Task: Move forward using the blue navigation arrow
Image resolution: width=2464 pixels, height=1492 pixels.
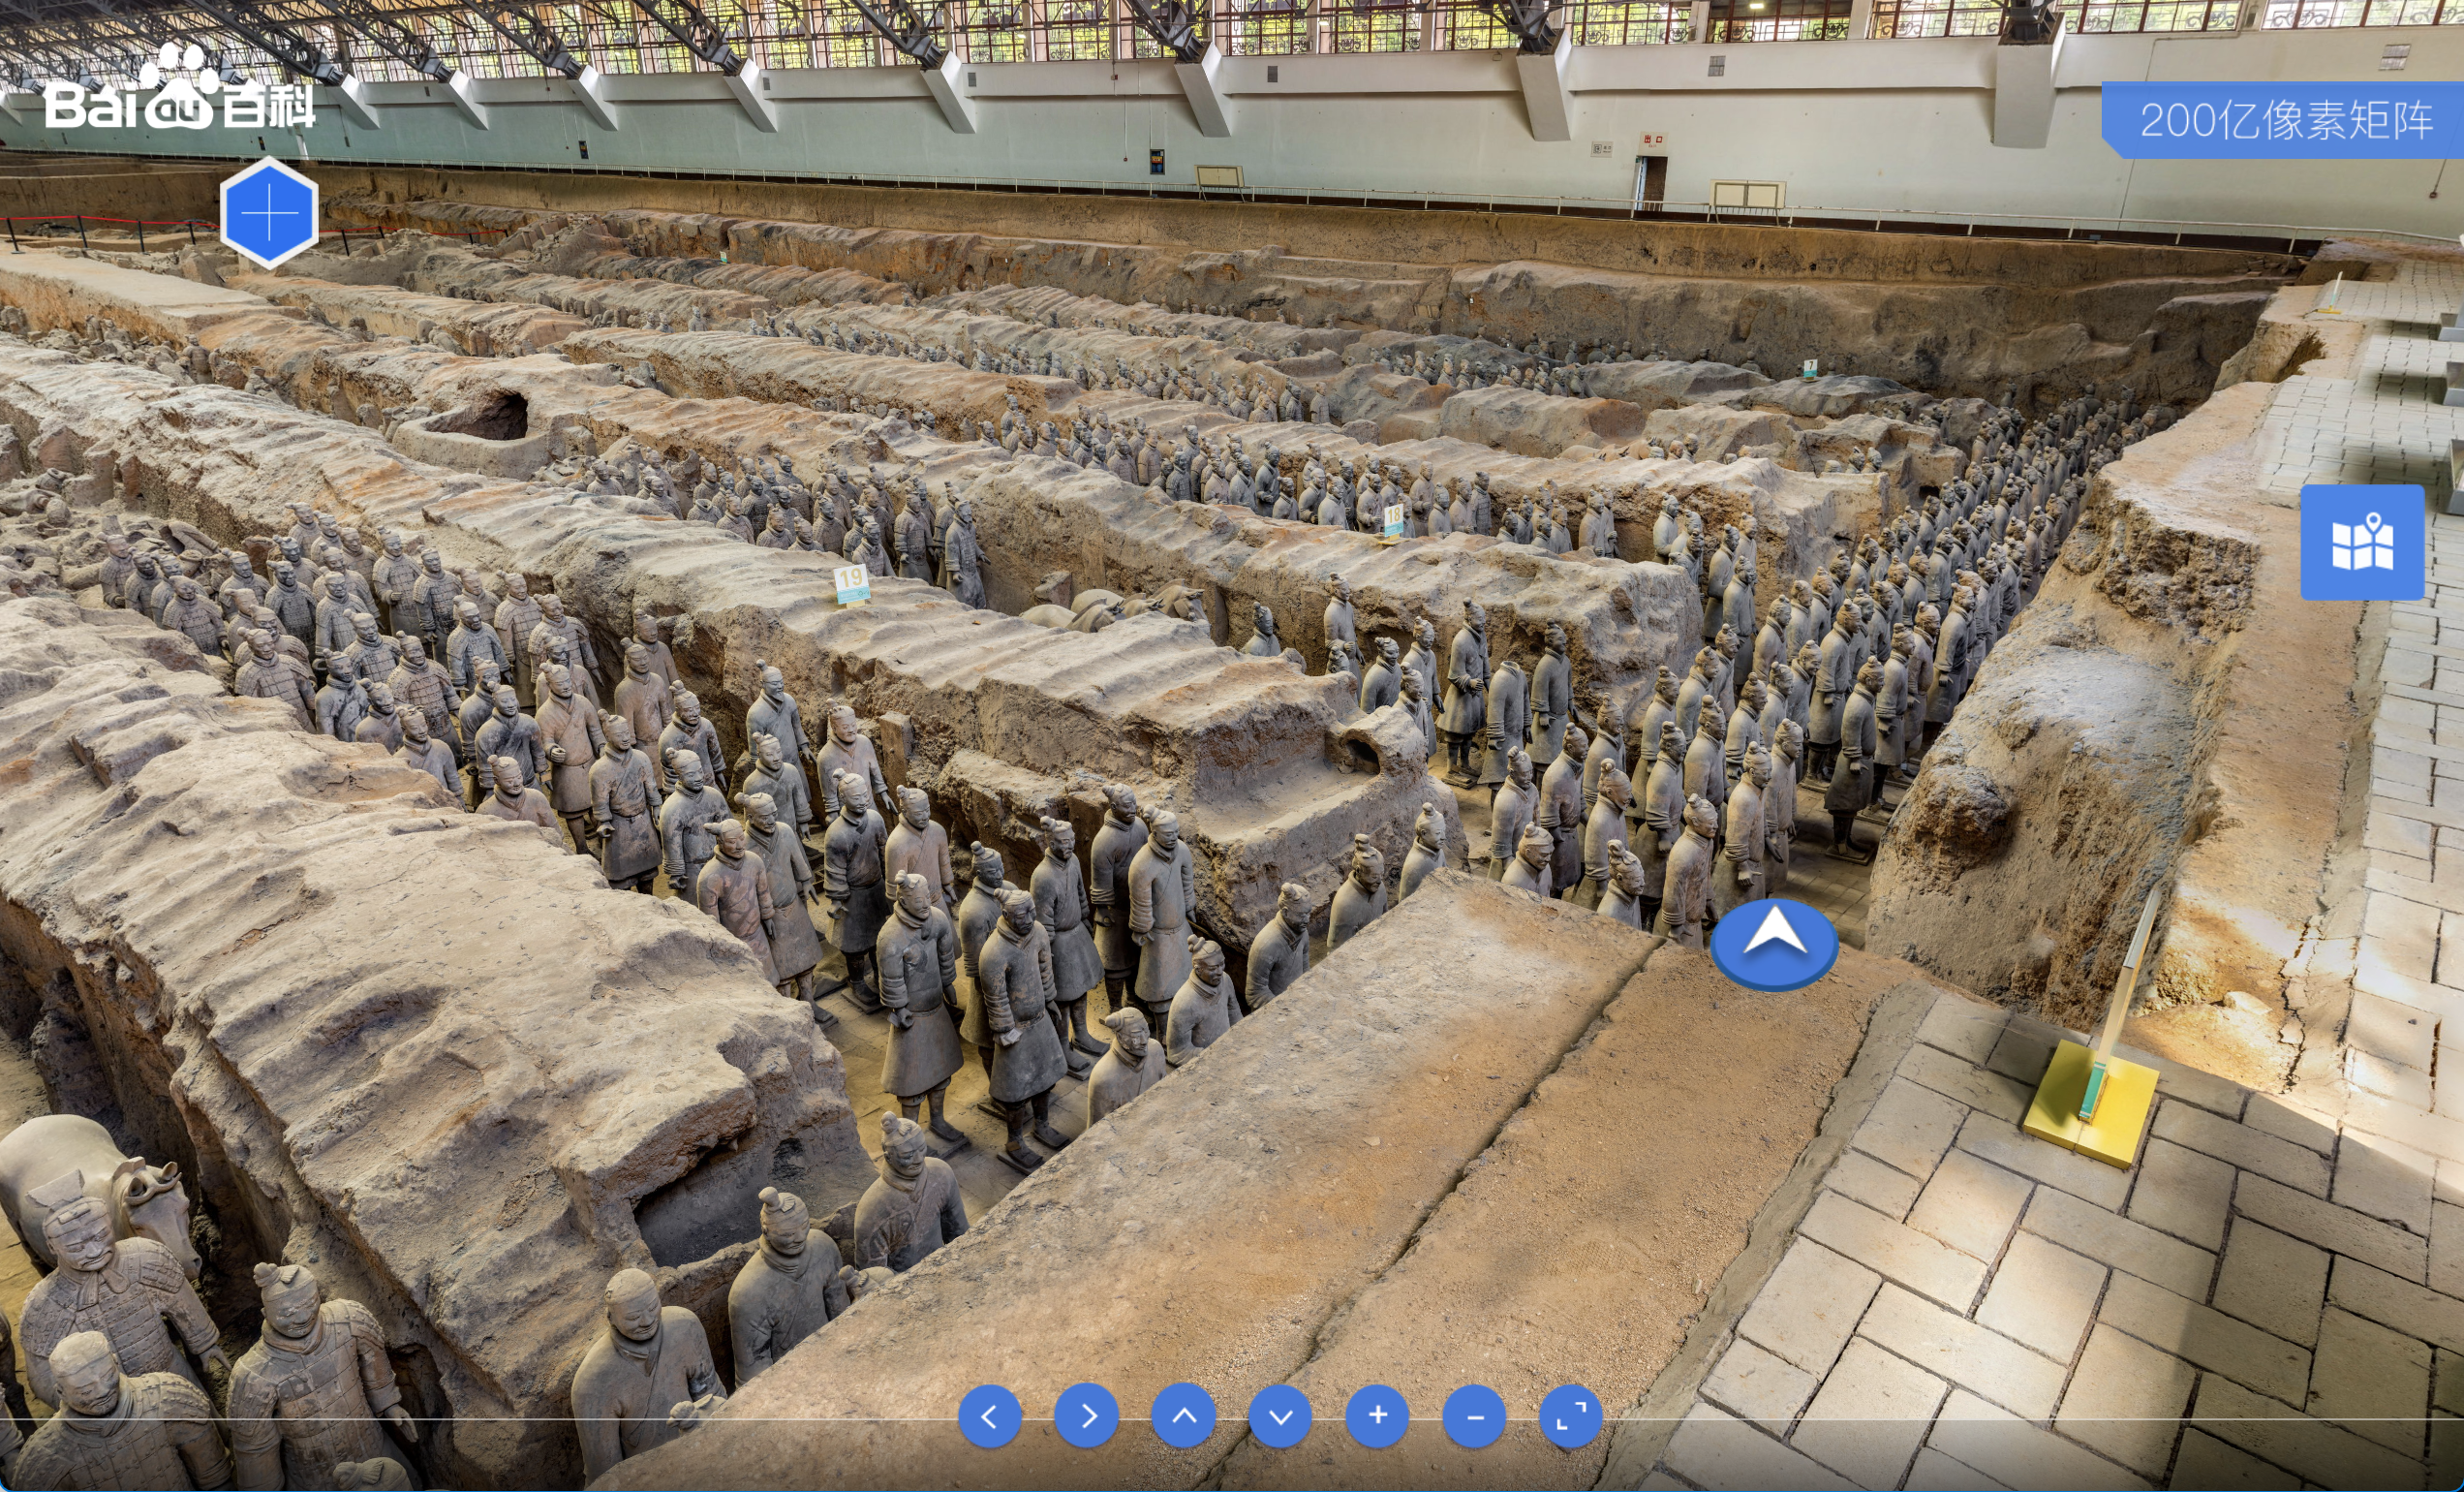Action: [x=1774, y=942]
